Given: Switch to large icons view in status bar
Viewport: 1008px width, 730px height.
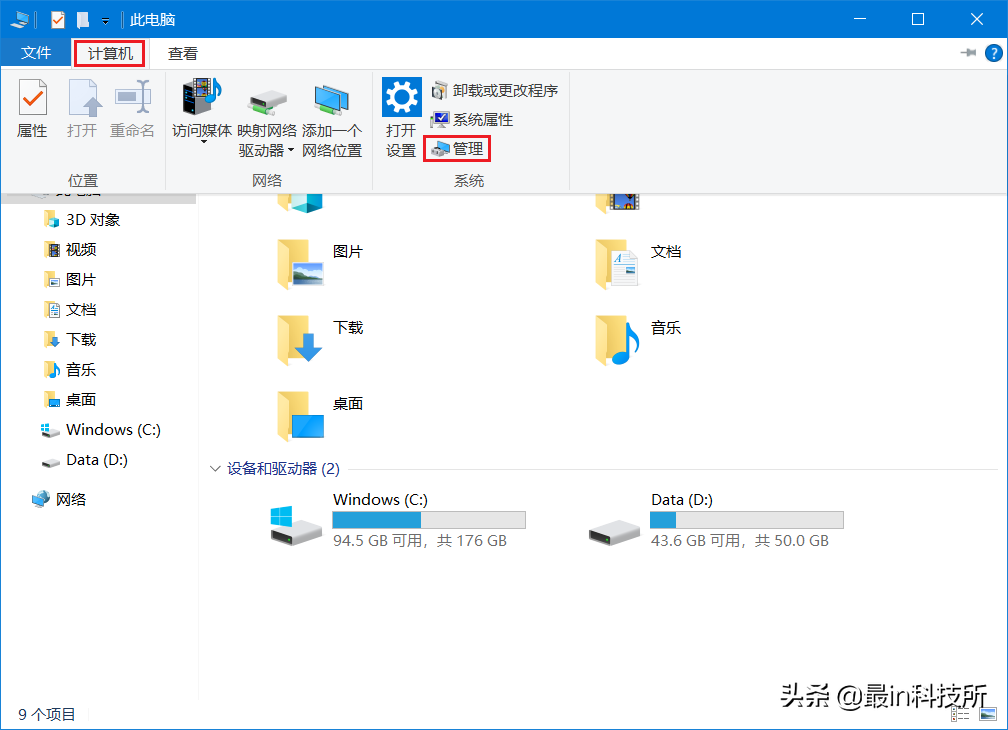Looking at the screenshot, I should 987,714.
